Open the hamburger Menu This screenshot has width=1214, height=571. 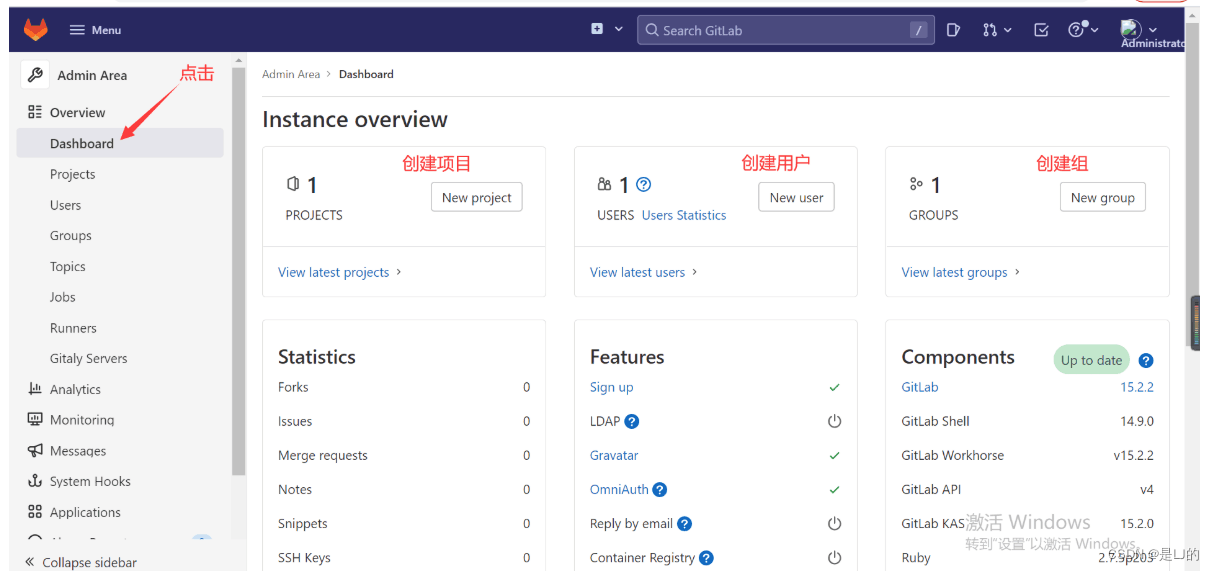pos(95,30)
